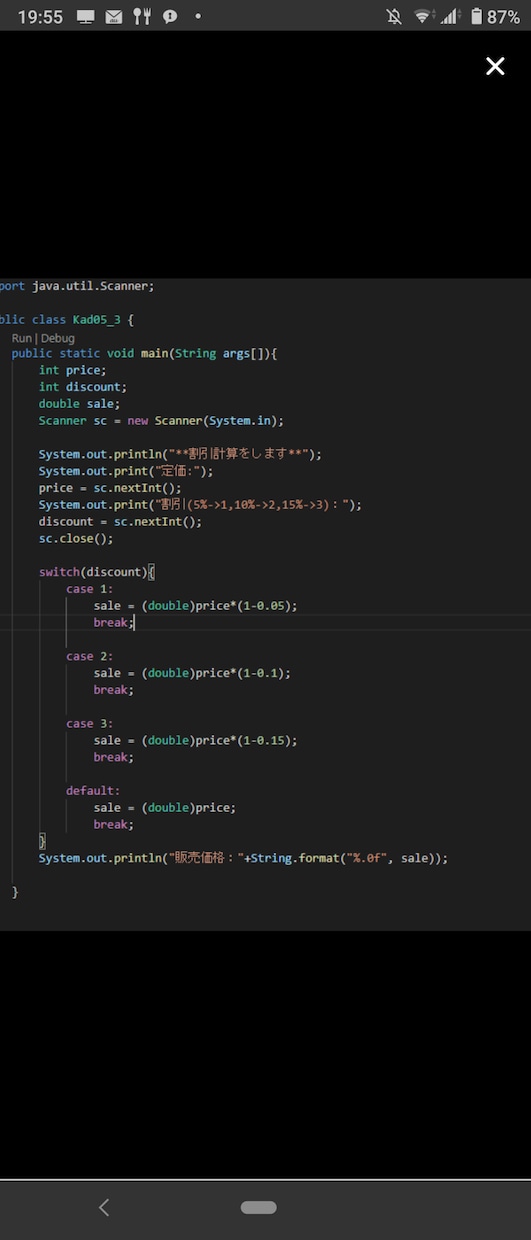Click the 'sc.close();' line
Image resolution: width=531 pixels, height=1240 pixels.
tap(76, 538)
